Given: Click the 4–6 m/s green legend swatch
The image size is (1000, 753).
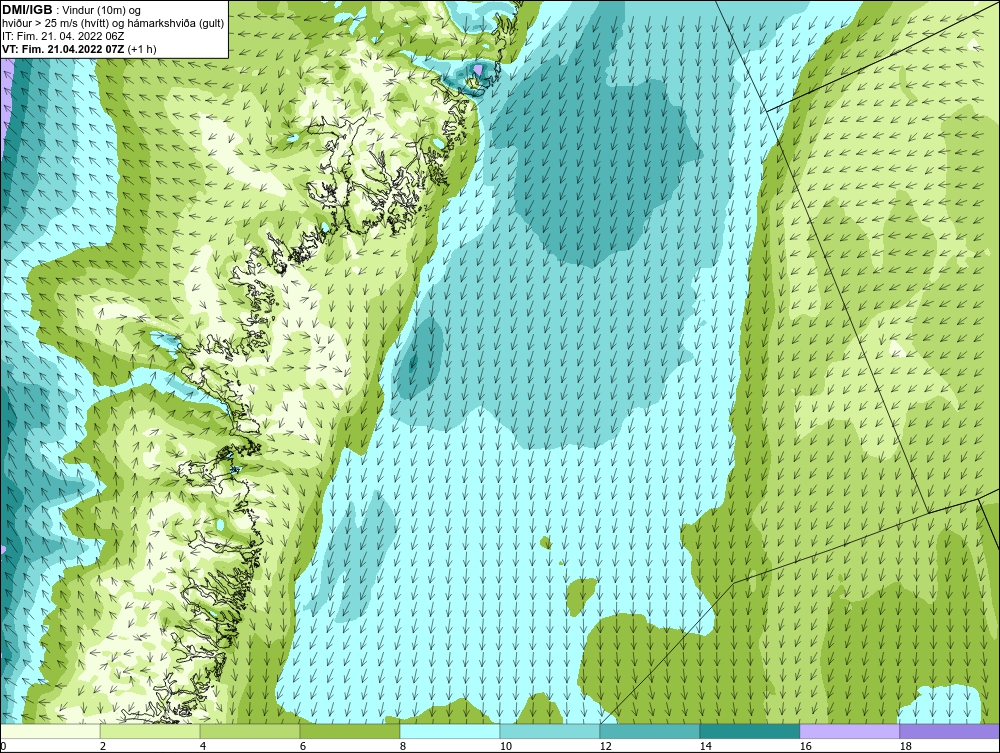Looking at the screenshot, I should click(250, 731).
